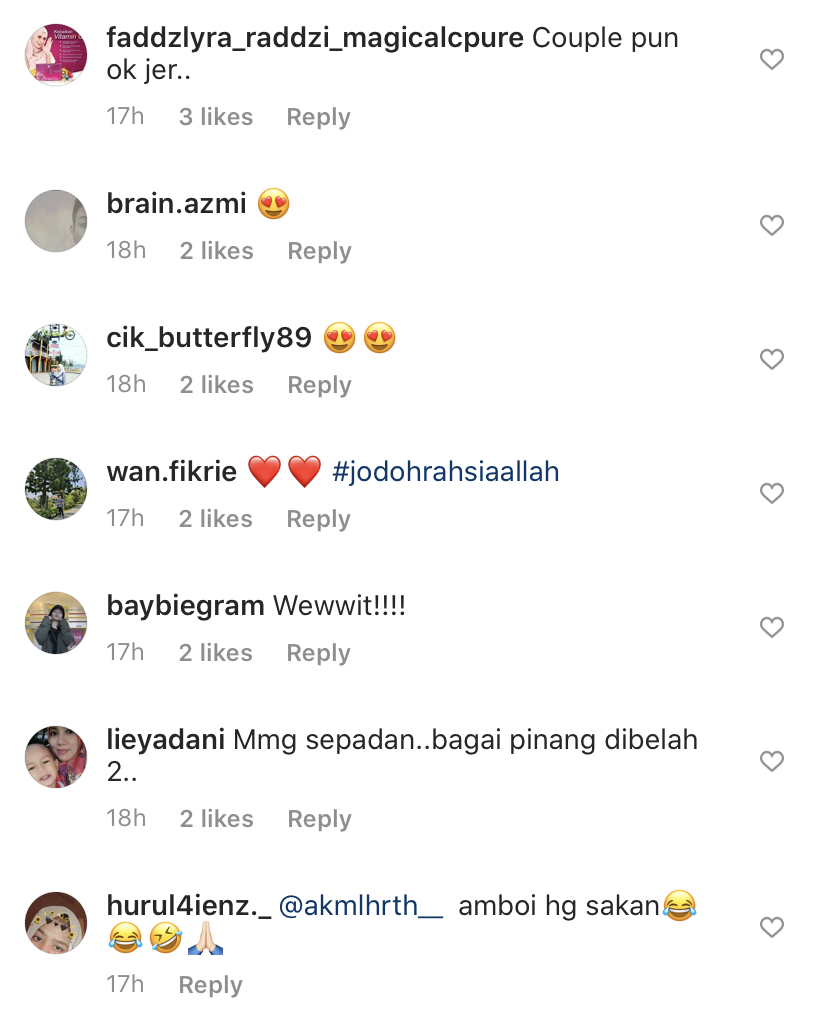
Task: Open baybiegram's profile avatar
Action: (x=56, y=622)
